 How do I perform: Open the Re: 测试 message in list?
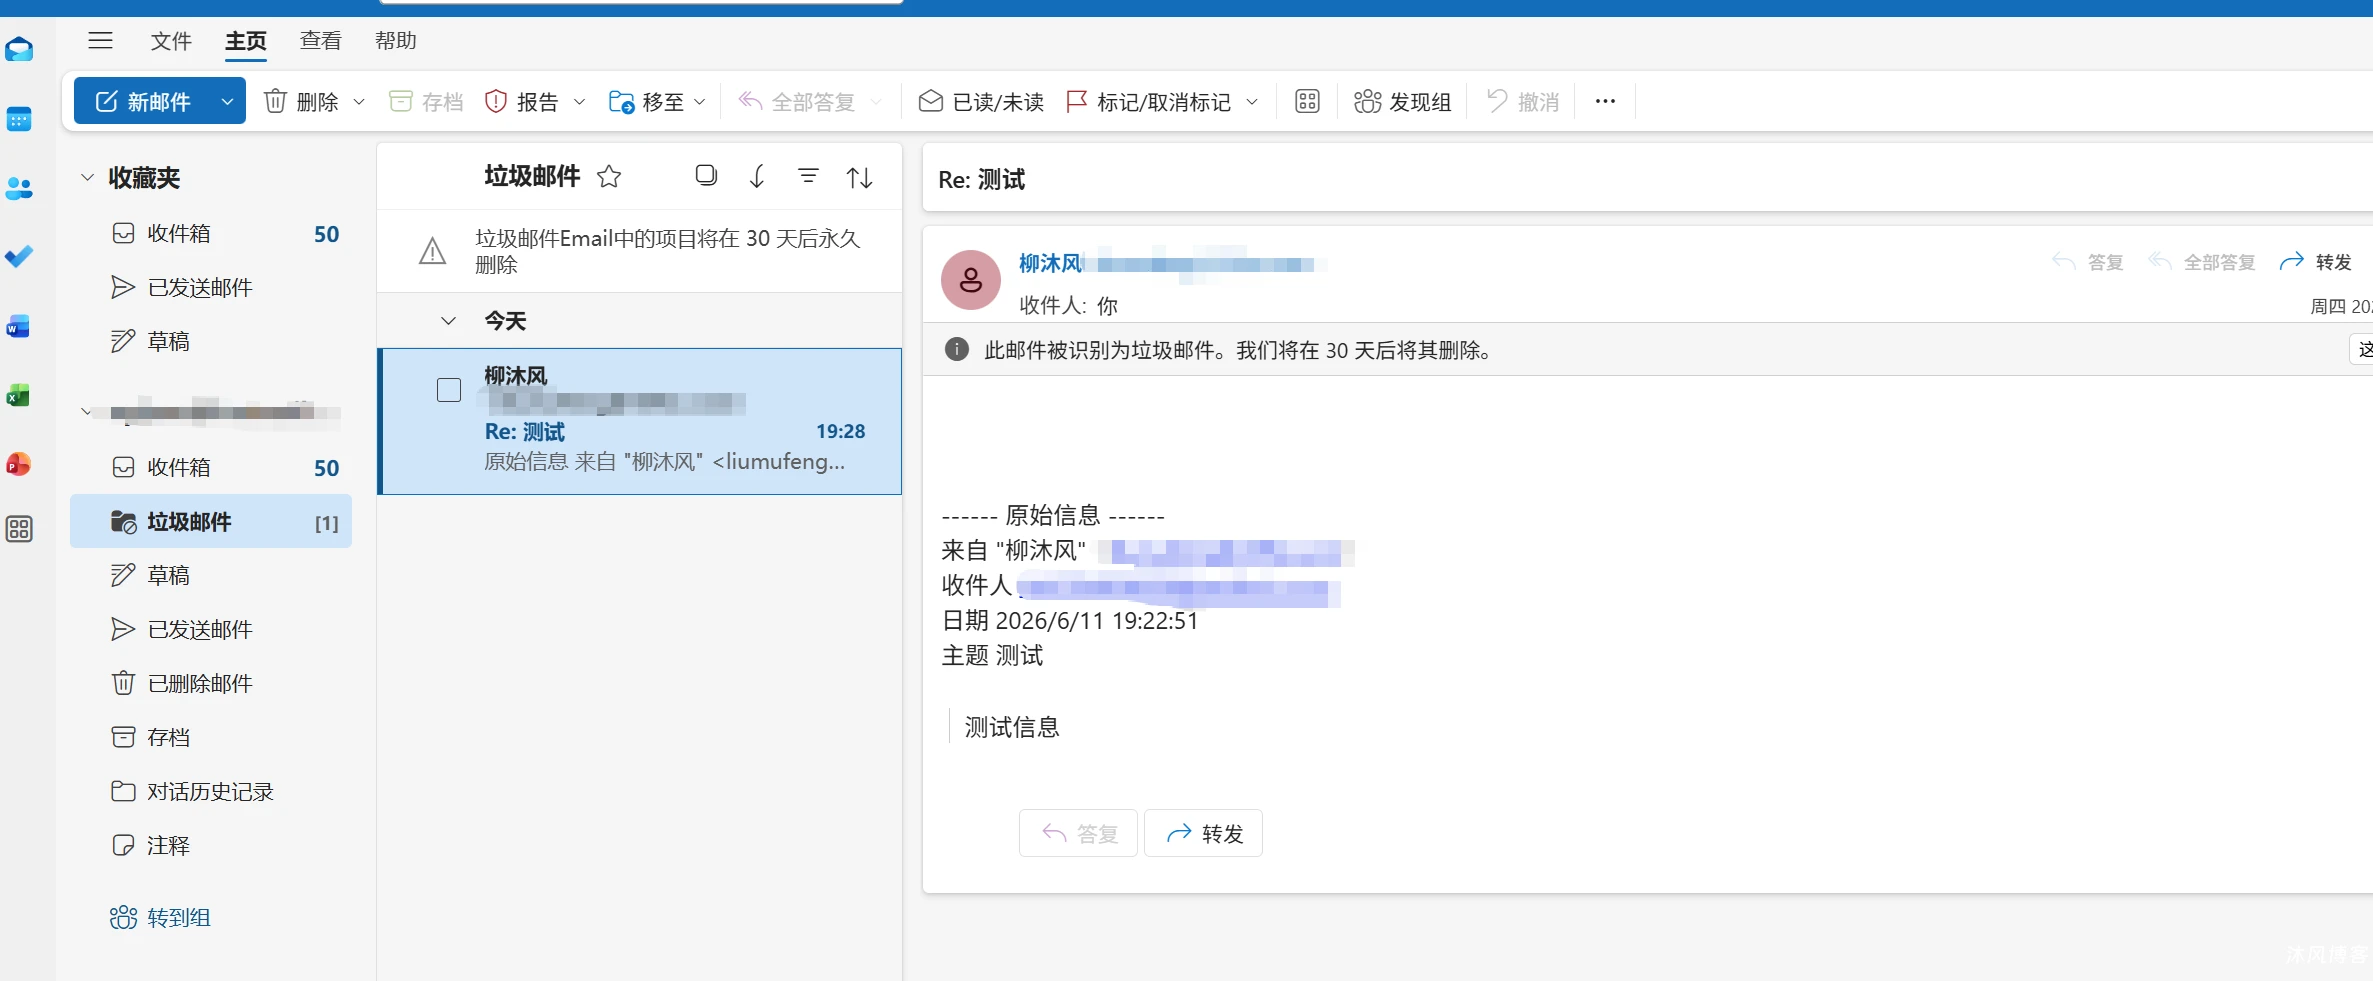point(640,421)
